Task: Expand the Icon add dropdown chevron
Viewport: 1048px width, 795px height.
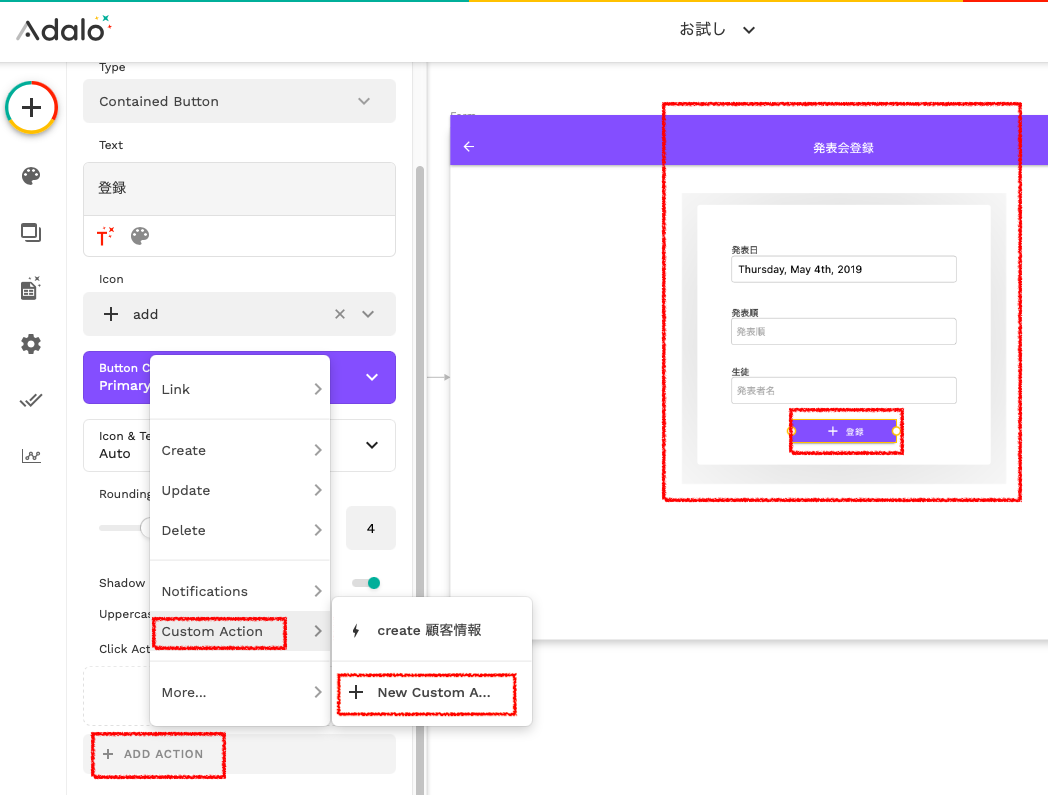Action: click(368, 314)
